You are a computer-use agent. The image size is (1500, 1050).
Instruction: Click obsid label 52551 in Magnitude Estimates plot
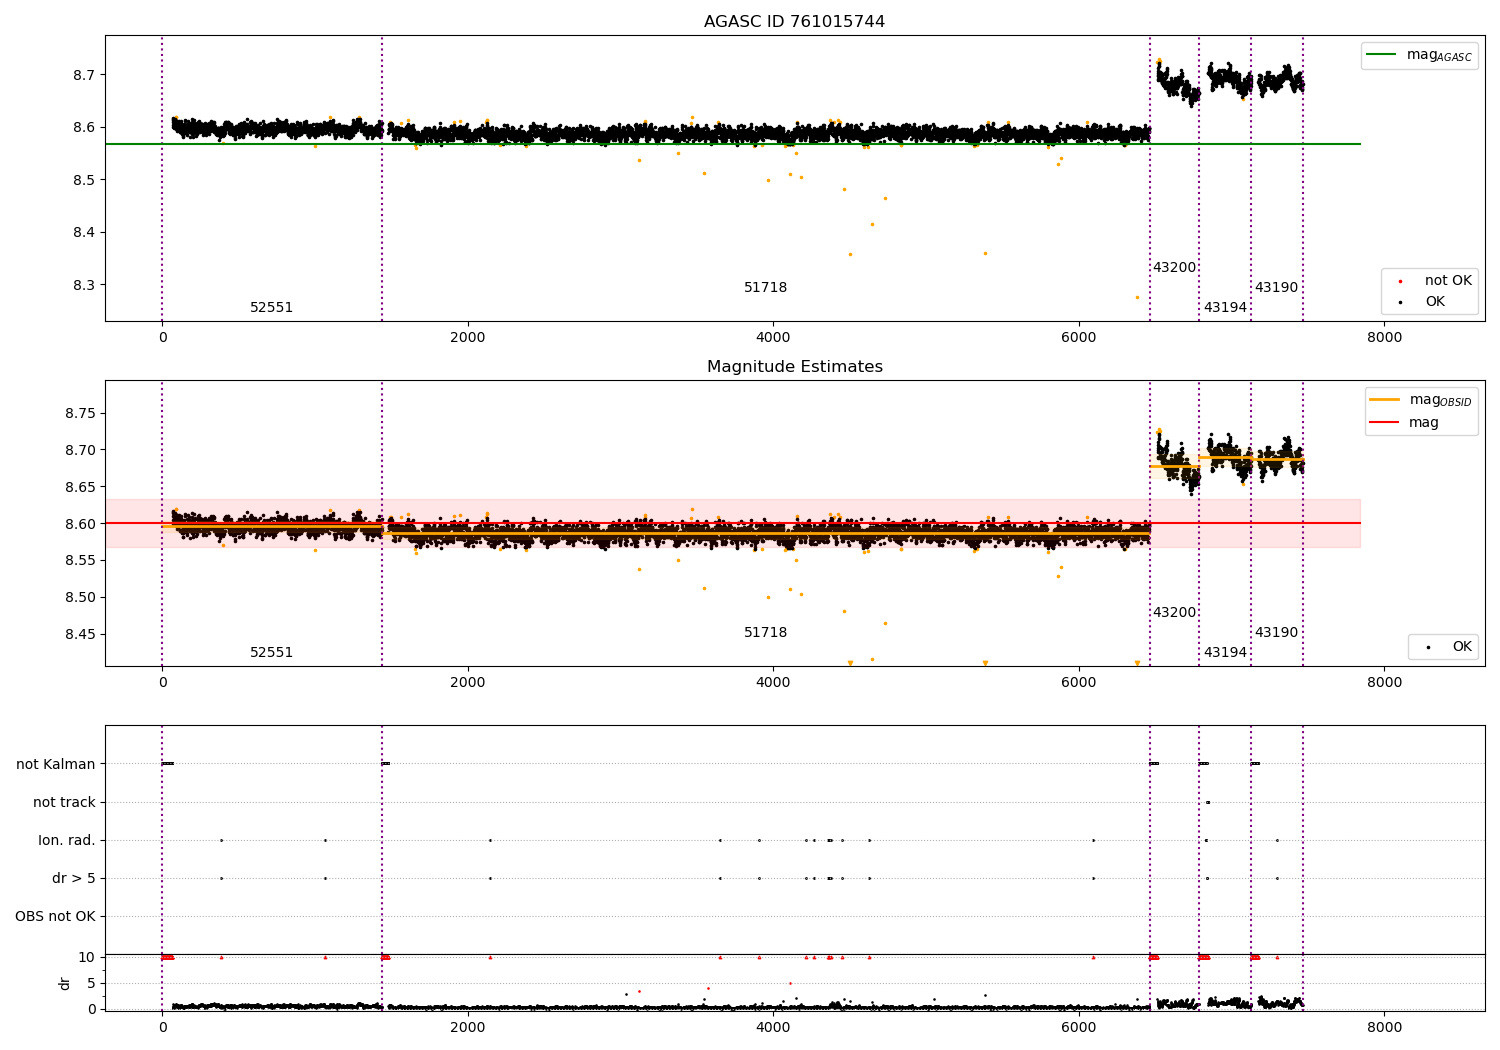point(272,653)
